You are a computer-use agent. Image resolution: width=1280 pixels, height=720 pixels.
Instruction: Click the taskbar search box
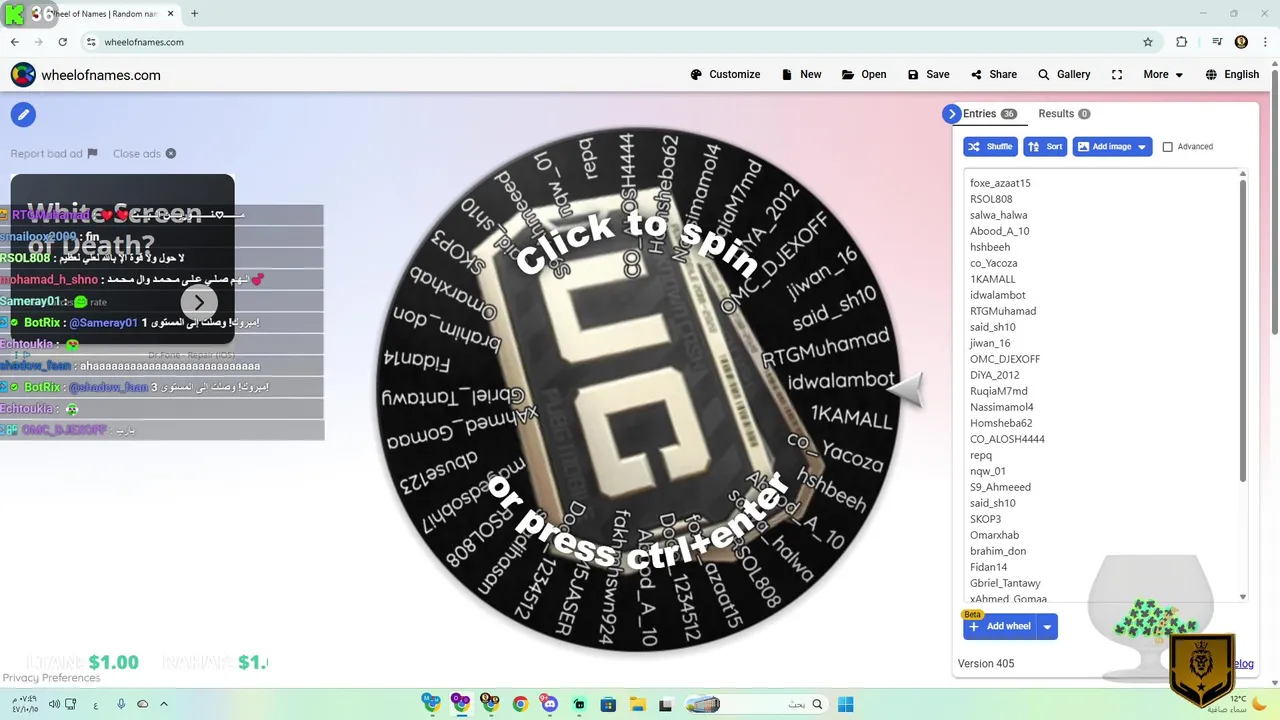click(x=756, y=704)
